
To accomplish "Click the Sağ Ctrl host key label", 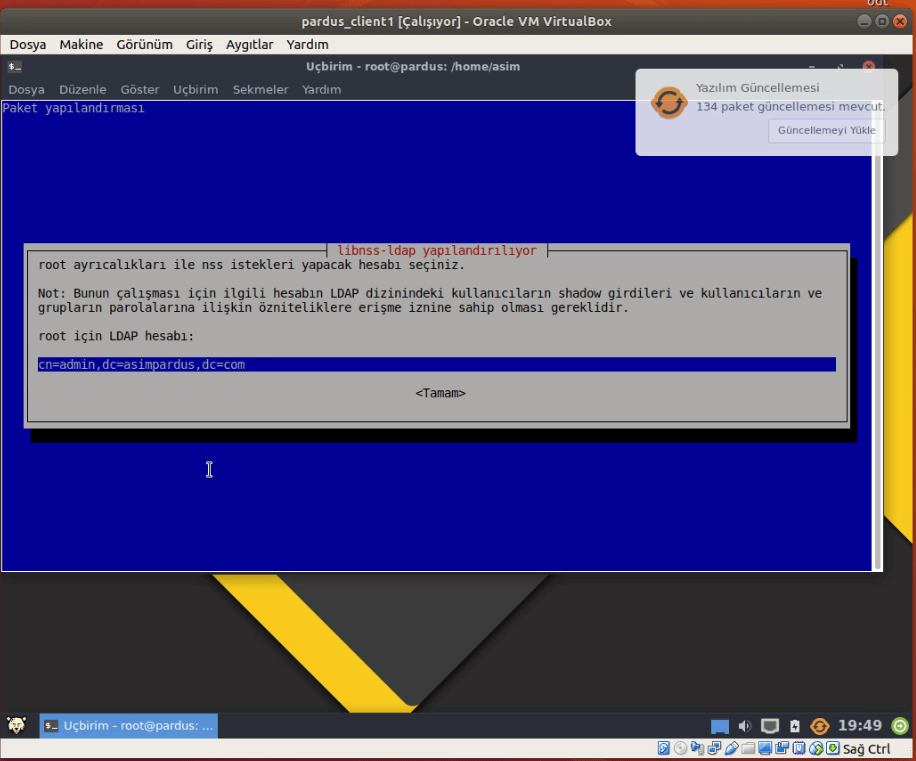I will (x=866, y=749).
